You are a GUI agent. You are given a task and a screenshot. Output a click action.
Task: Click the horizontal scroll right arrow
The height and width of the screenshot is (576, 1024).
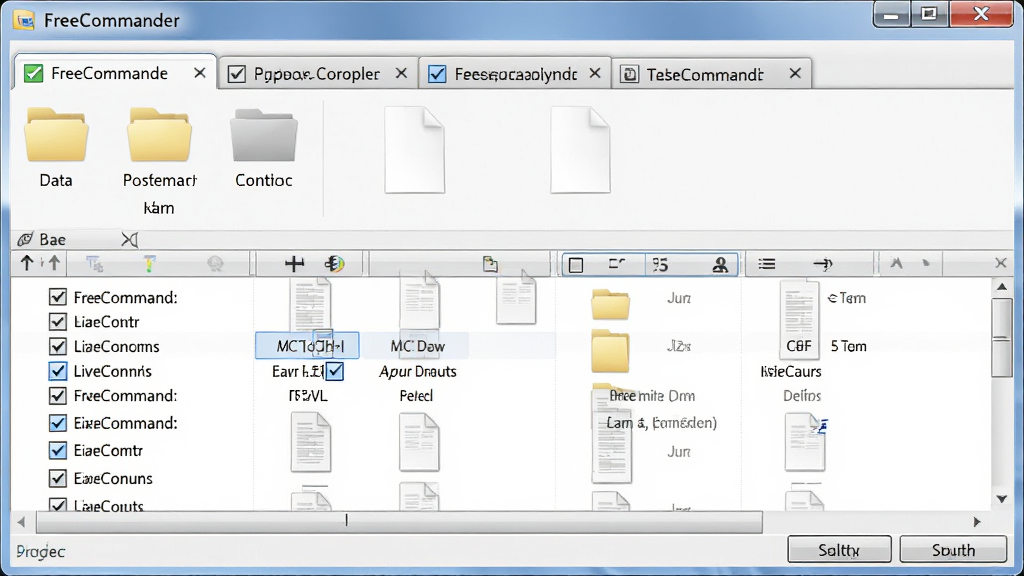pyautogui.click(x=977, y=522)
